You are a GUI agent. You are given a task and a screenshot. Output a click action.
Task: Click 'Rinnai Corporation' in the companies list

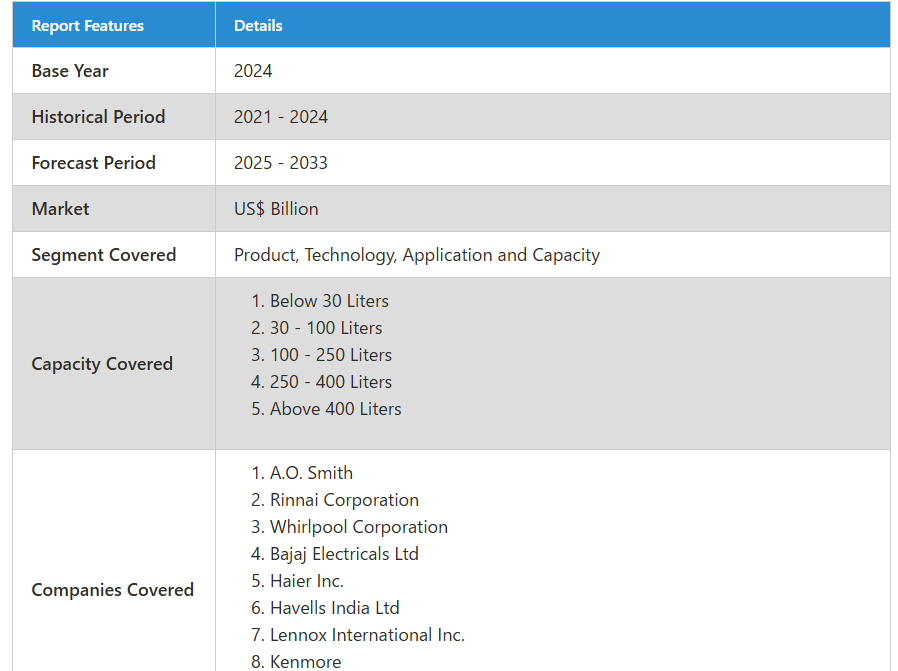click(x=345, y=500)
